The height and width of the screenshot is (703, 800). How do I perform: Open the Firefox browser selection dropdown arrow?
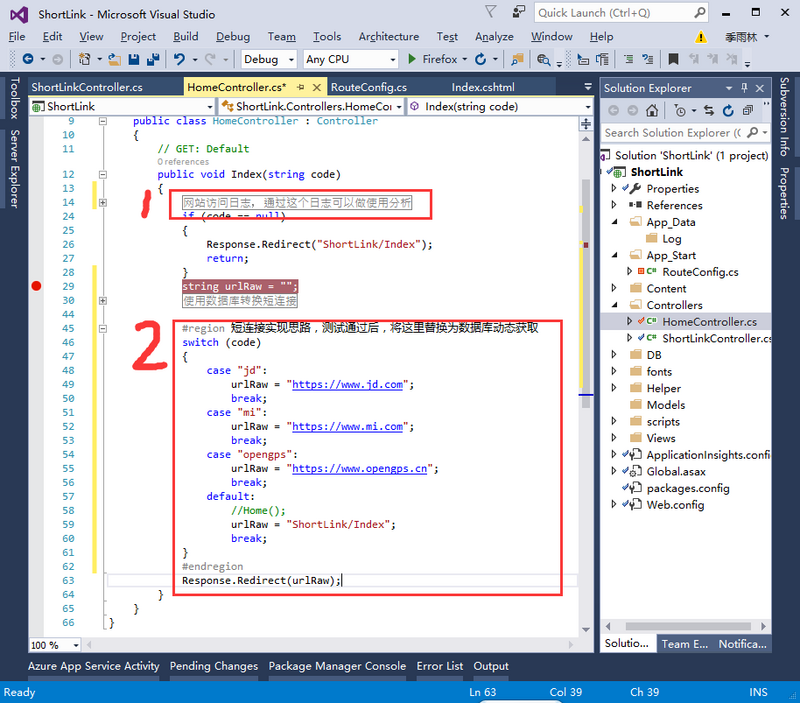coord(465,59)
